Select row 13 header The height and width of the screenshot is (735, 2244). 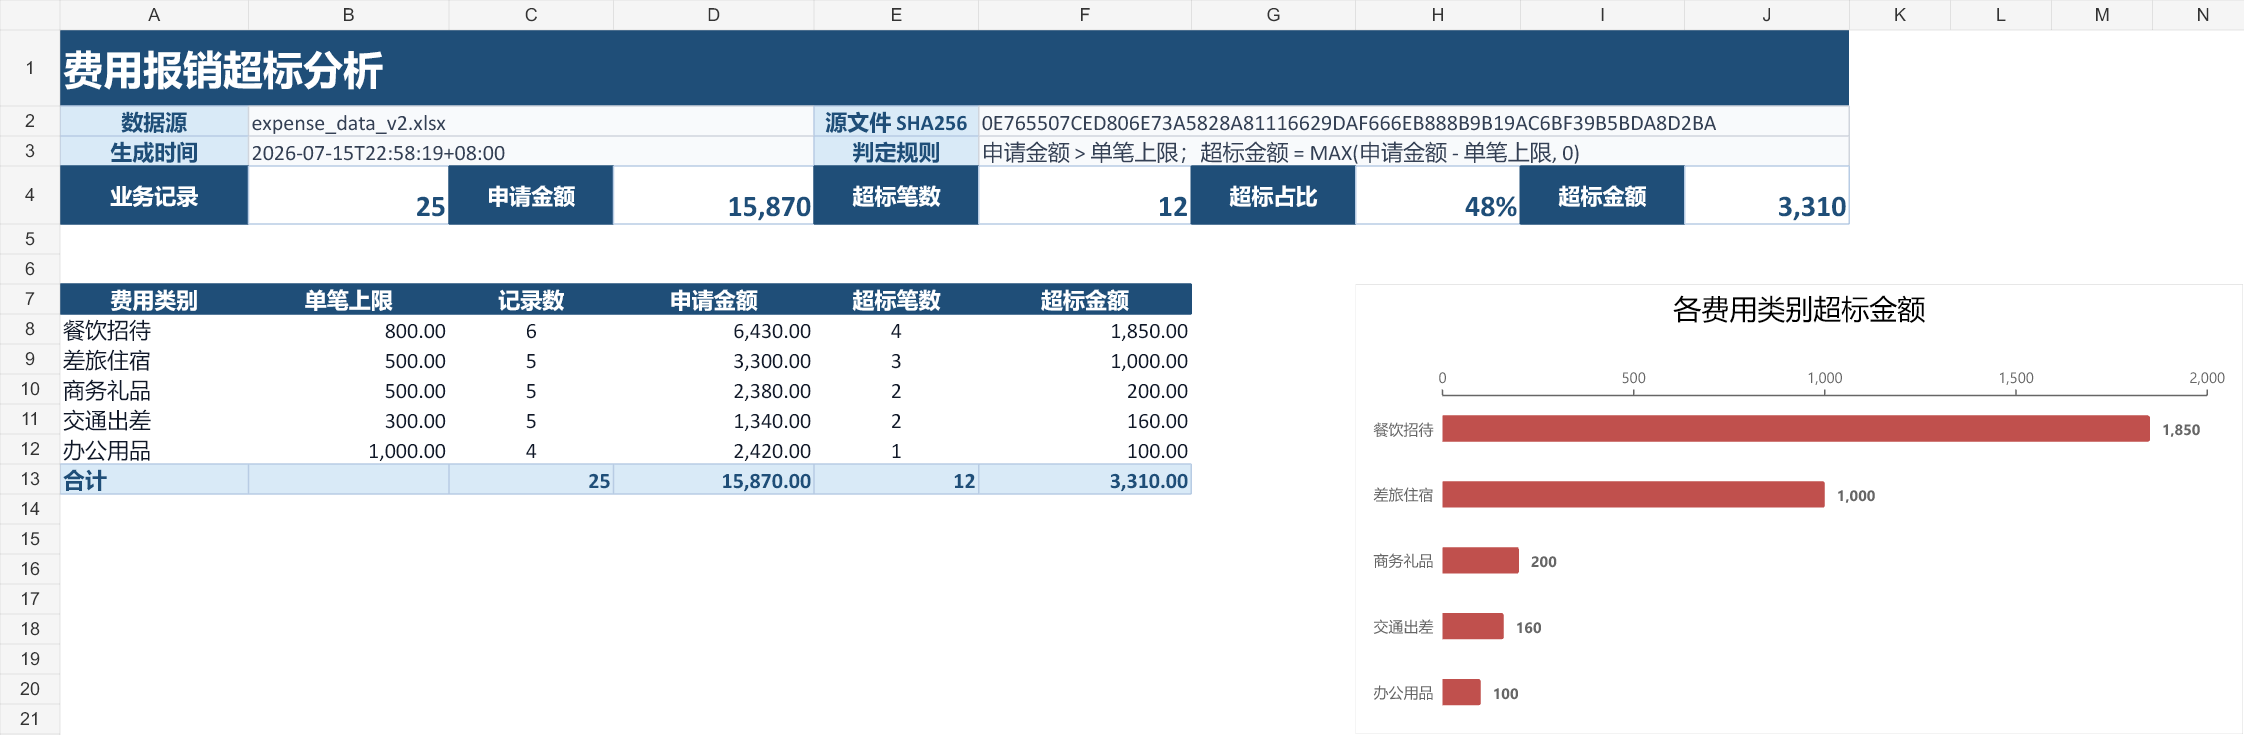pos(30,479)
